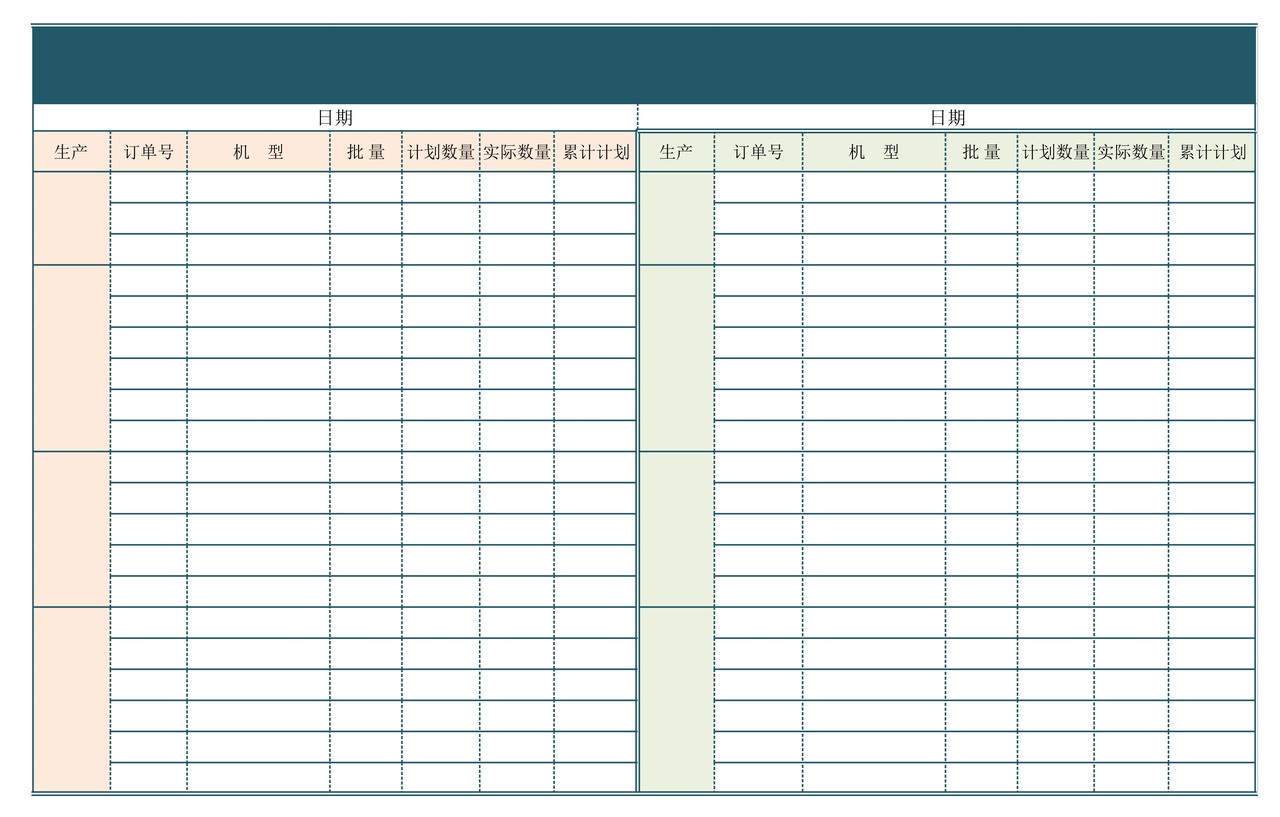Select the 日期 cell above the right table
Viewport: 1280px width, 817px height.
947,118
